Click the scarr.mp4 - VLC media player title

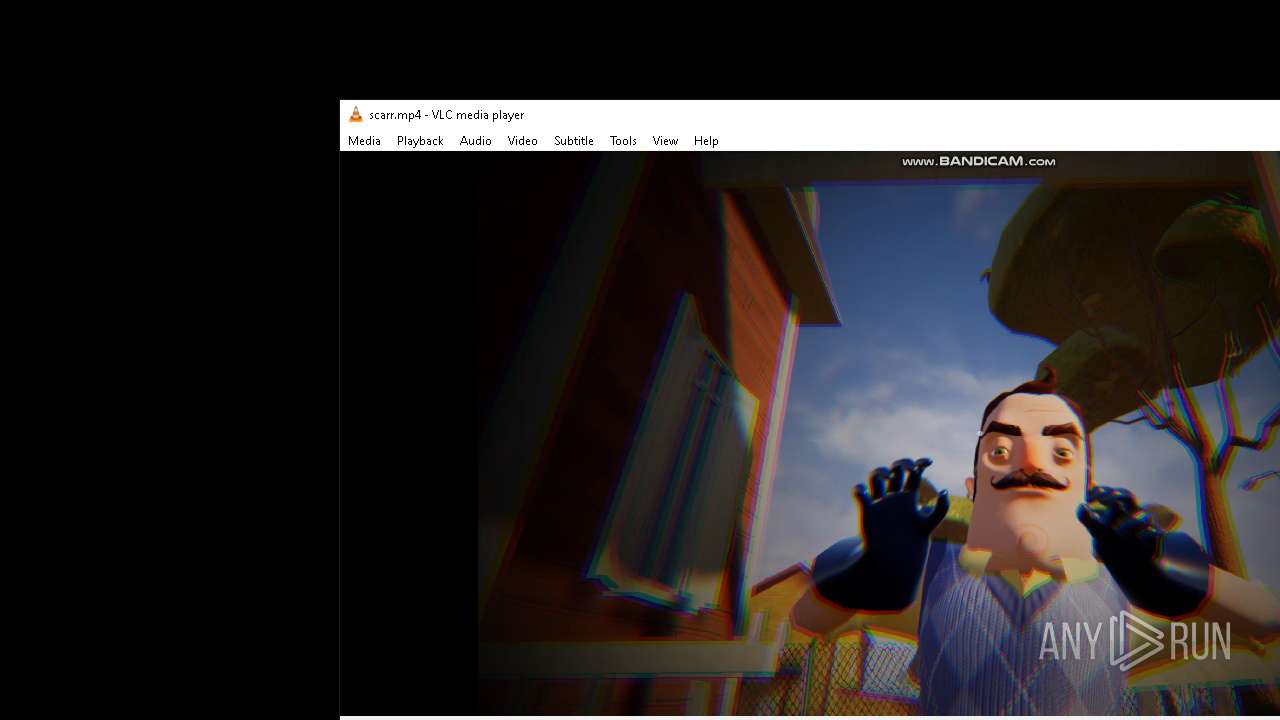coord(446,115)
